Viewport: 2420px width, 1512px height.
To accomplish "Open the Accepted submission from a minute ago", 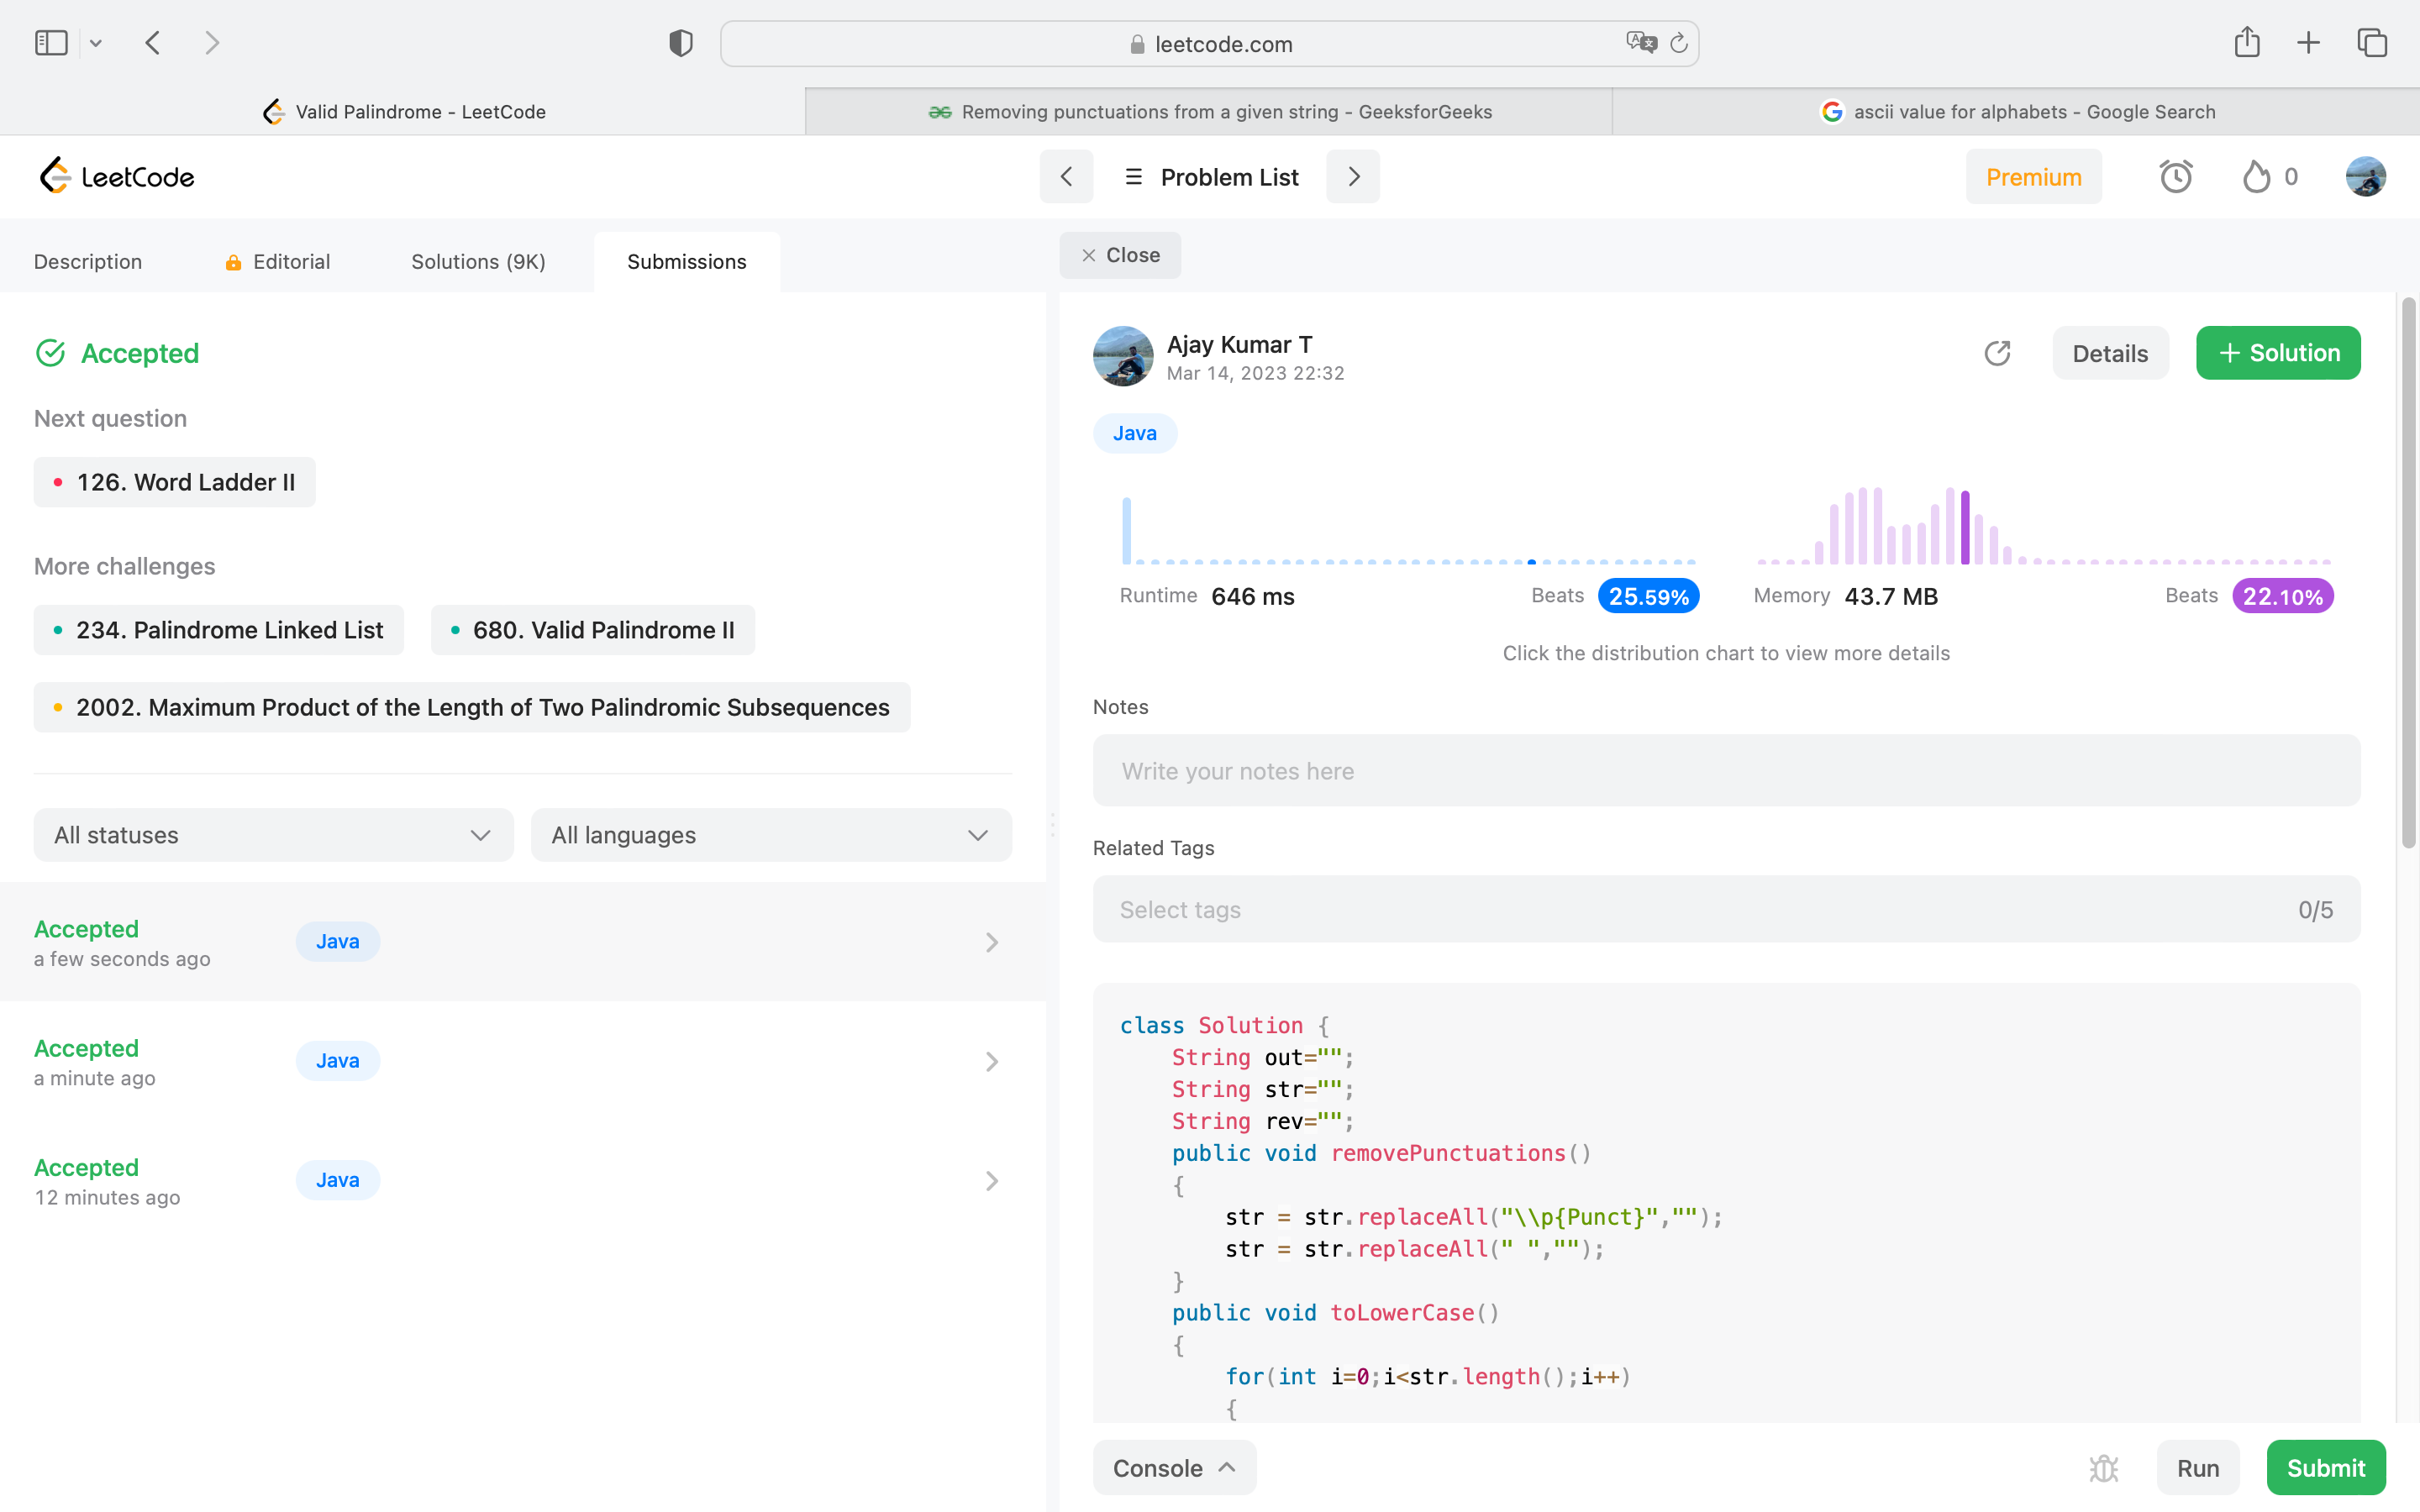I will [520, 1061].
